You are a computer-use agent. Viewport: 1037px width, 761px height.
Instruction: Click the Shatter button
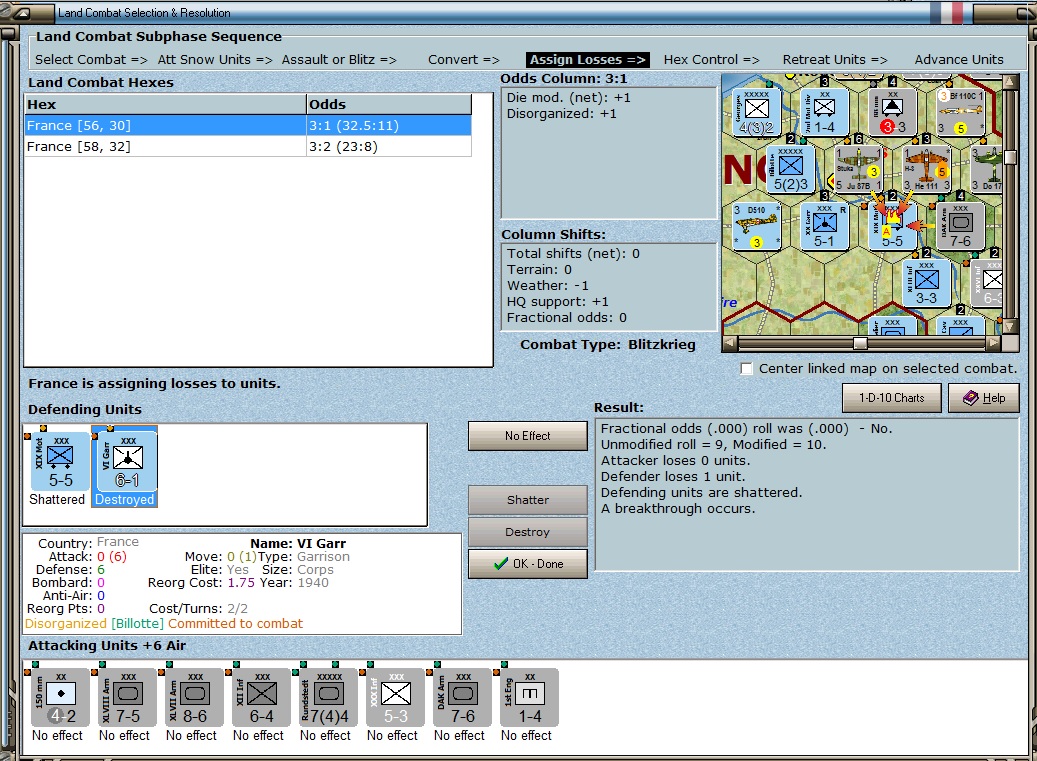click(528, 500)
